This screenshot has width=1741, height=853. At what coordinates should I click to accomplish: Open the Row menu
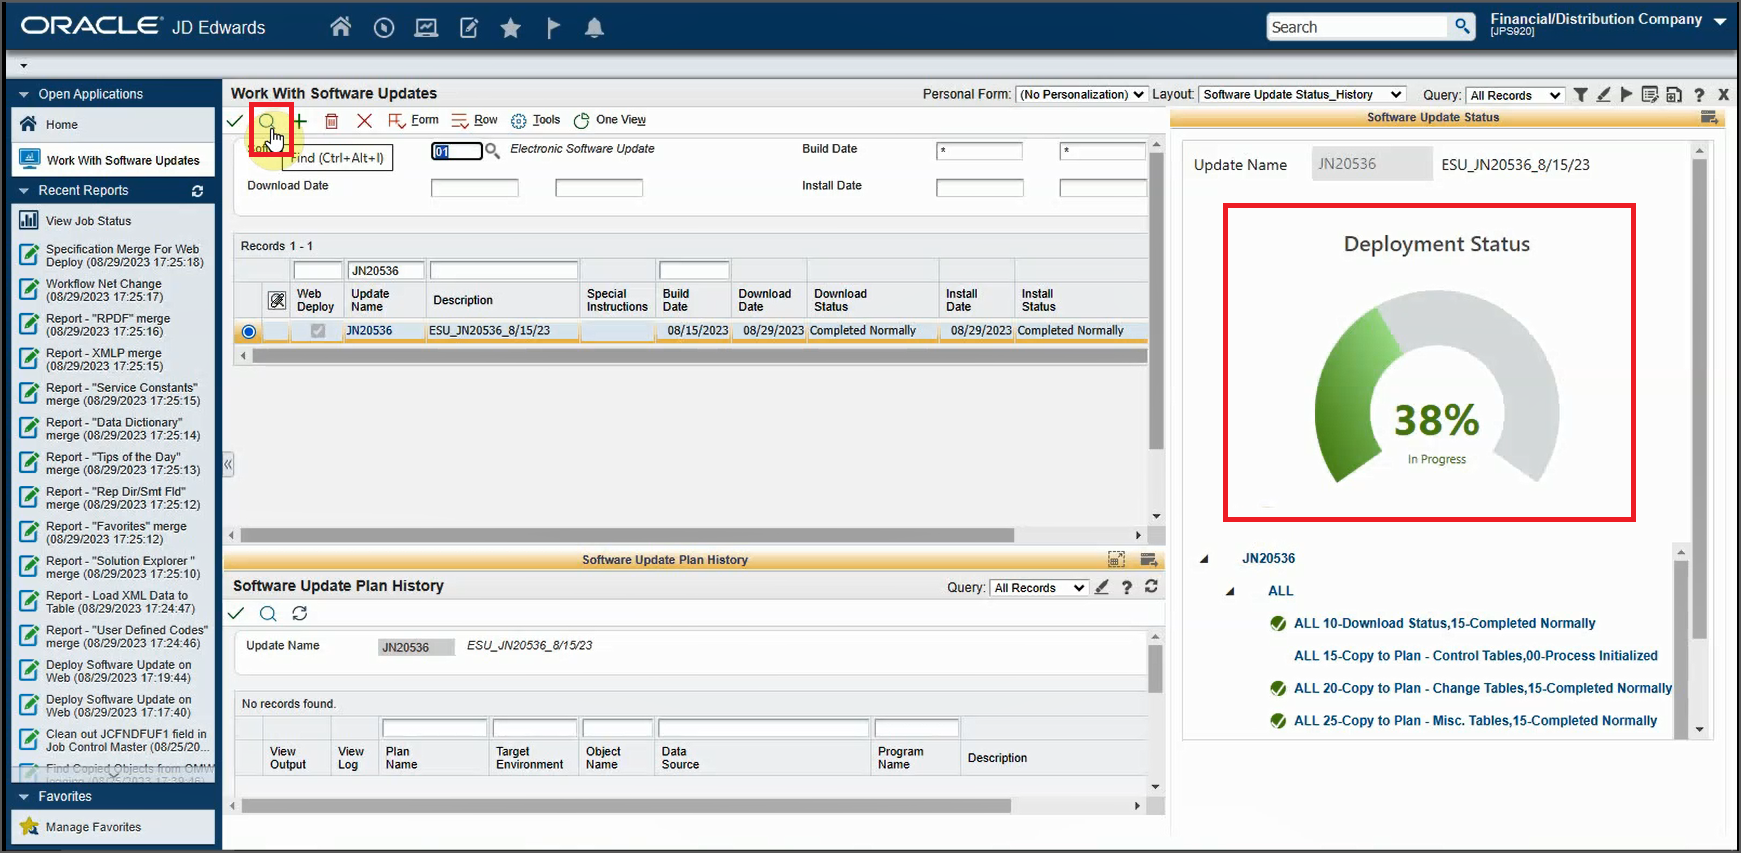tap(475, 120)
